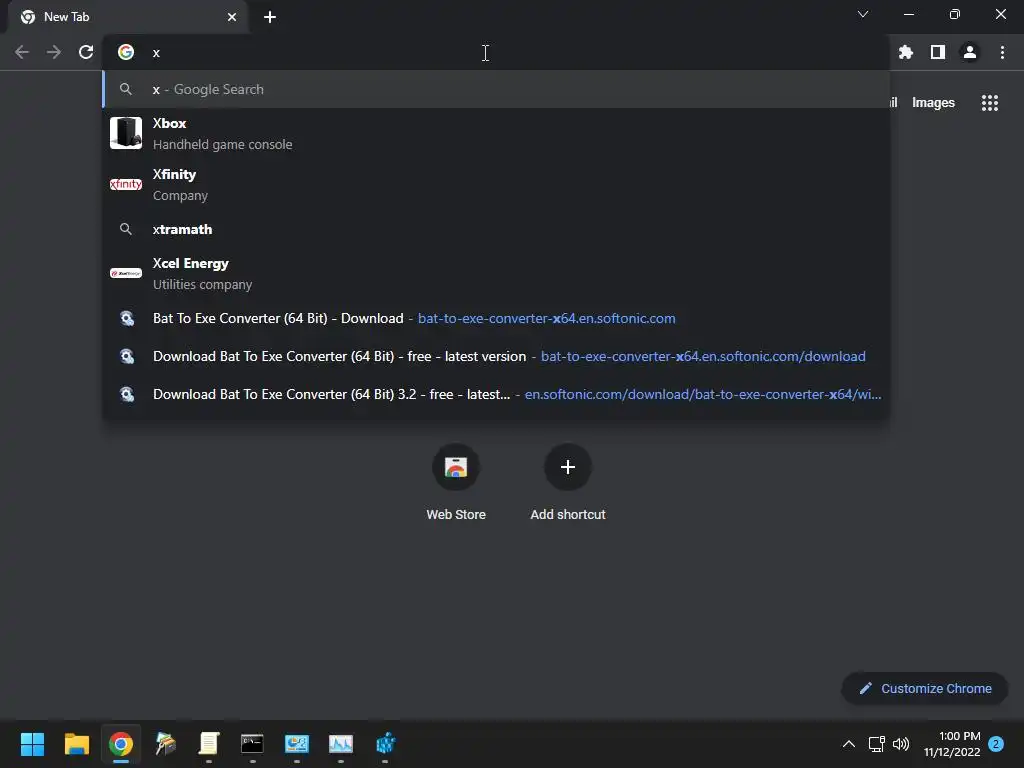This screenshot has width=1024, height=768.
Task: Choose the Xcel Energy suggestion
Action: 496,273
